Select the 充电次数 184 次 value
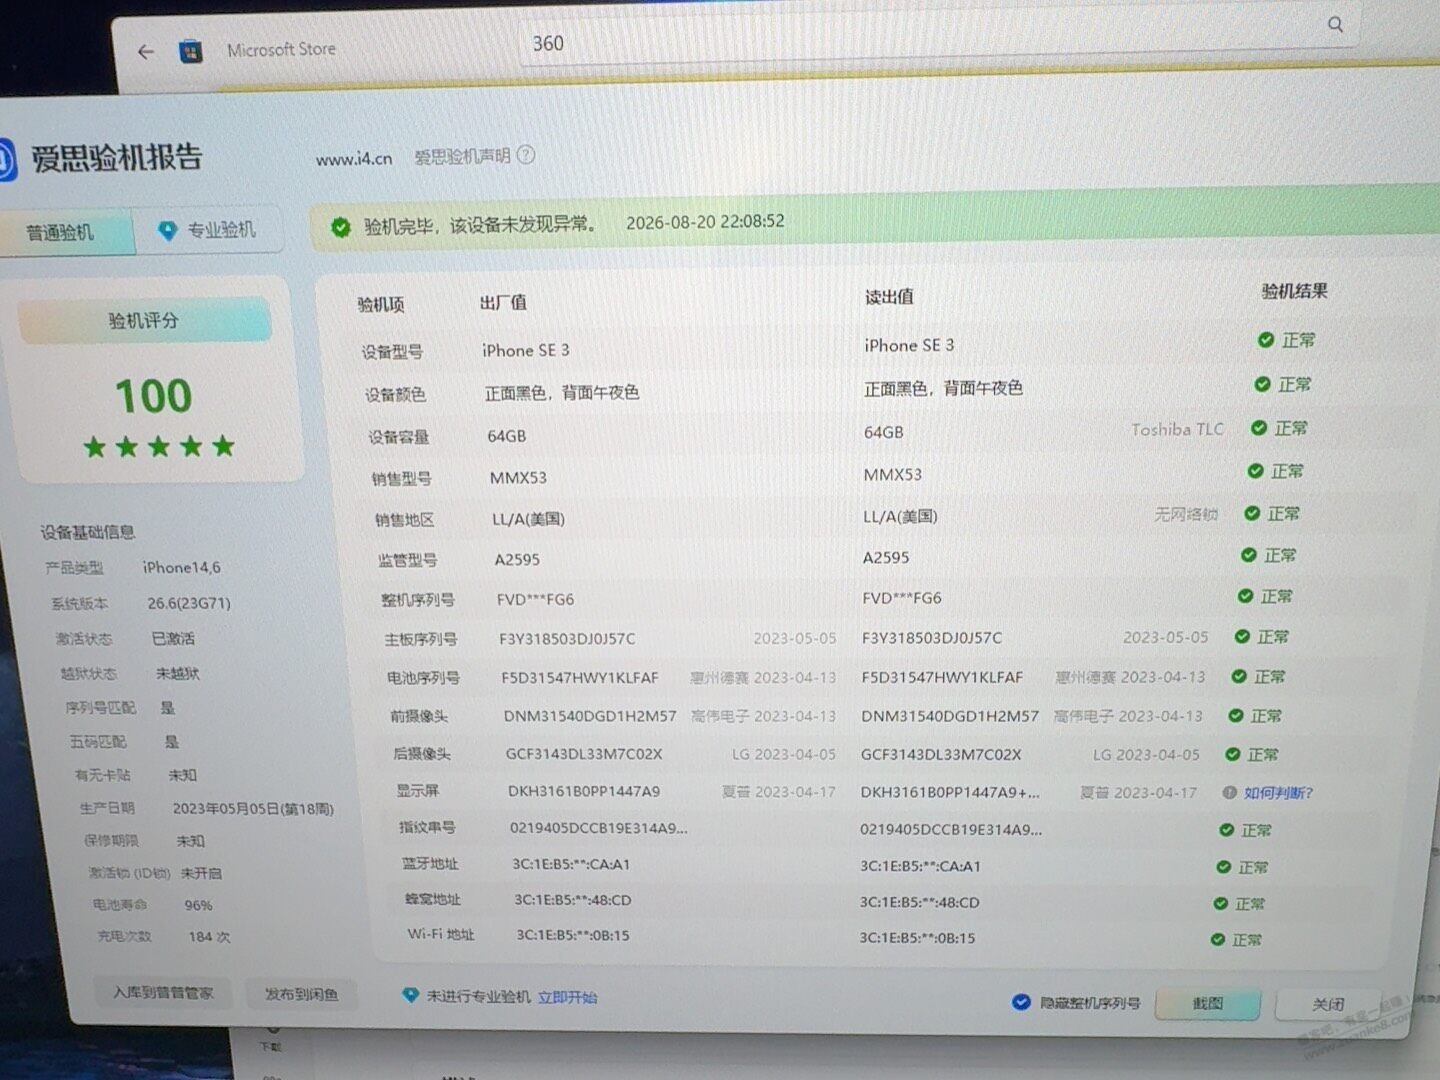The image size is (1440, 1080). [x=209, y=937]
